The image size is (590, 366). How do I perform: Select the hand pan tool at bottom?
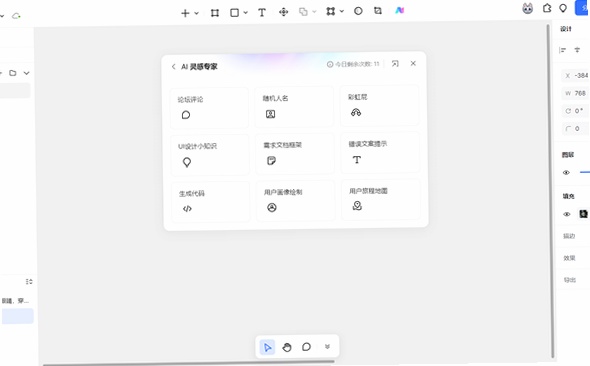pos(287,347)
